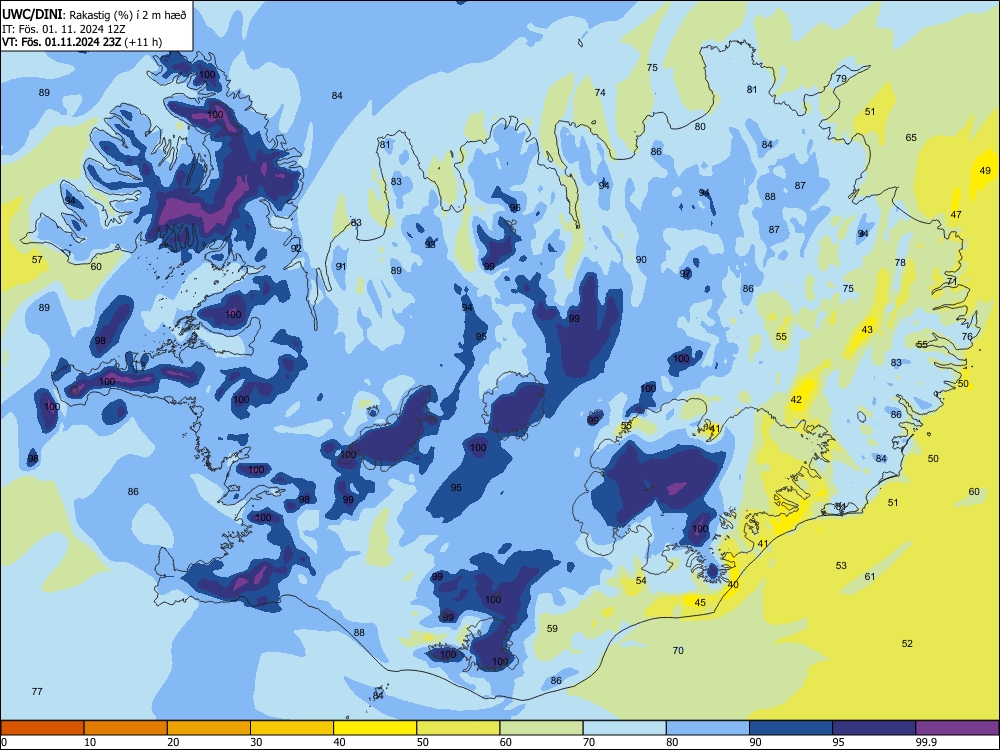Choose the dark blue 90–95 legend swatch
The width and height of the screenshot is (1000, 750).
click(x=791, y=728)
